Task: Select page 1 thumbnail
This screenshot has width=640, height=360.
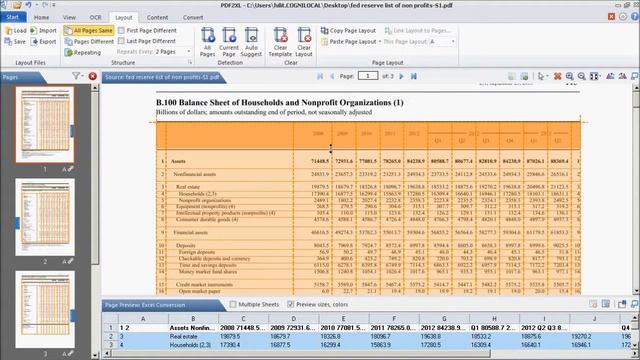Action: [45, 124]
